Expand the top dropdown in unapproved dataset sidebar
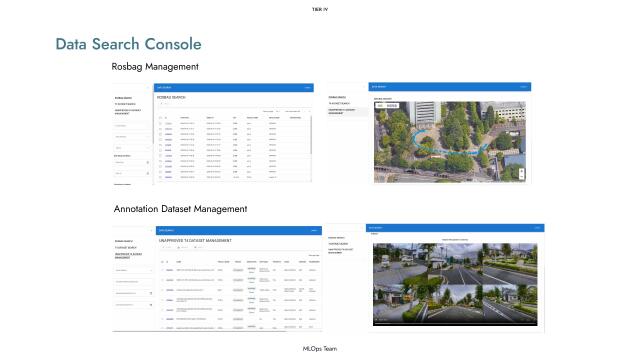The image size is (640, 360). click(x=133, y=270)
